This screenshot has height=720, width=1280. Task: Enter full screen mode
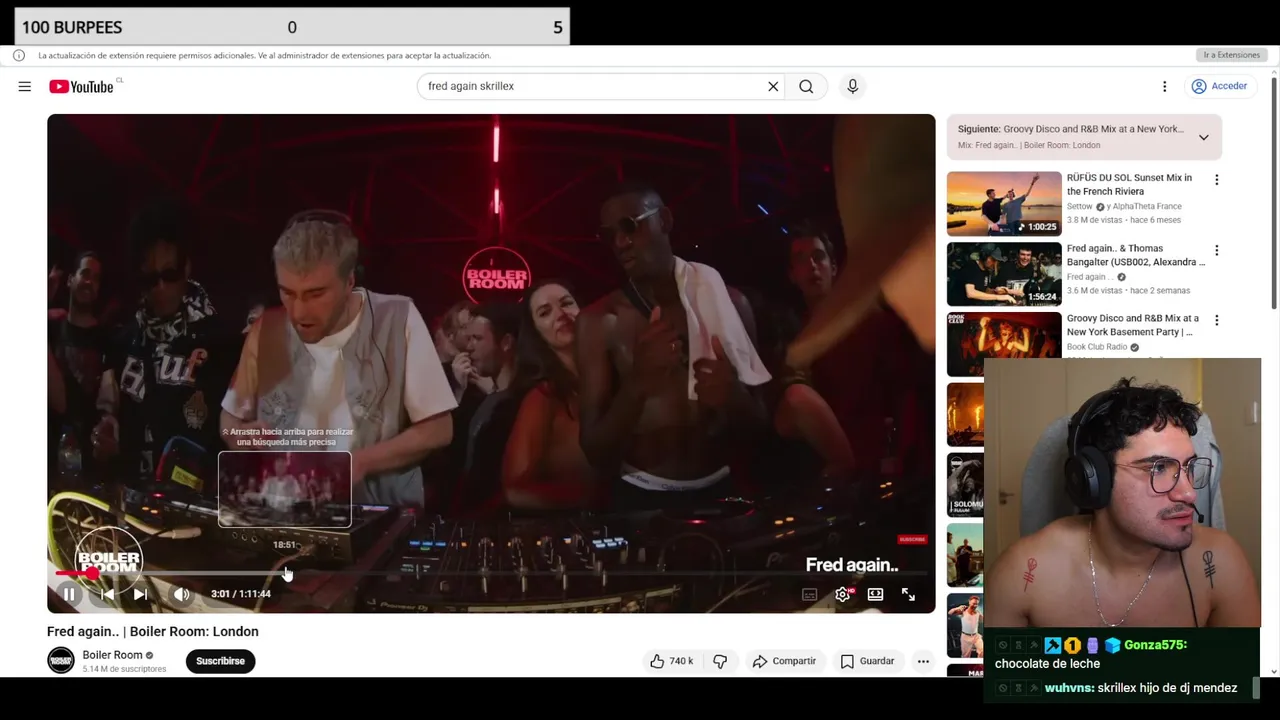[908, 595]
